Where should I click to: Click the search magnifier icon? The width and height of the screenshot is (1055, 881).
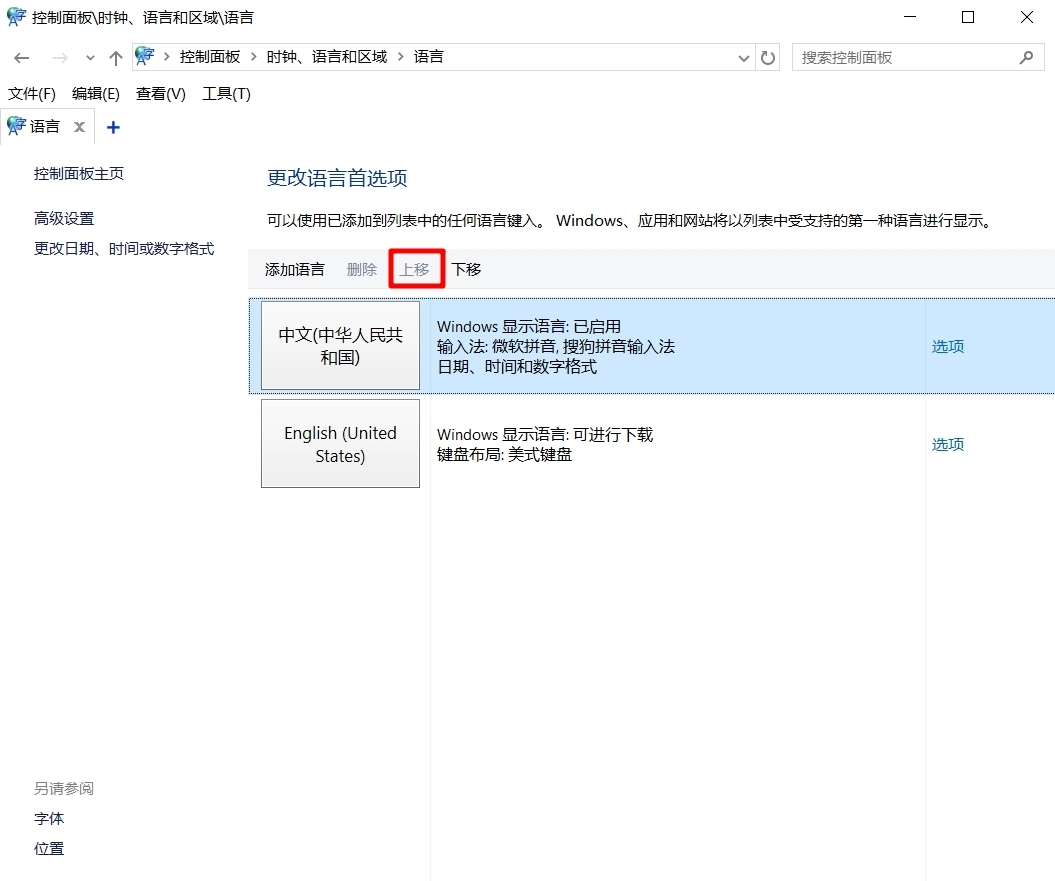click(x=1026, y=57)
